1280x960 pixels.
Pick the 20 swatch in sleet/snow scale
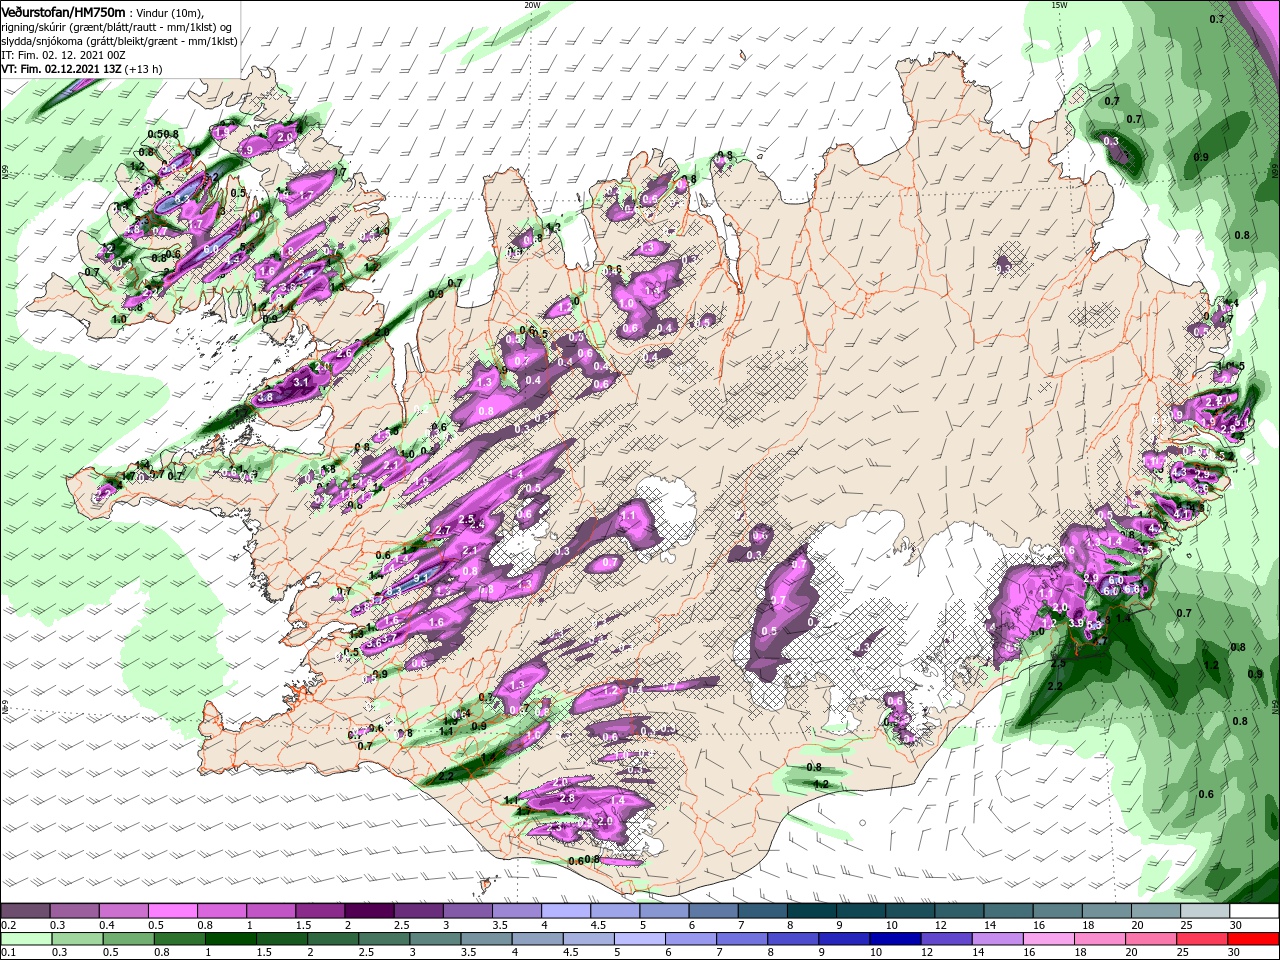1157,911
